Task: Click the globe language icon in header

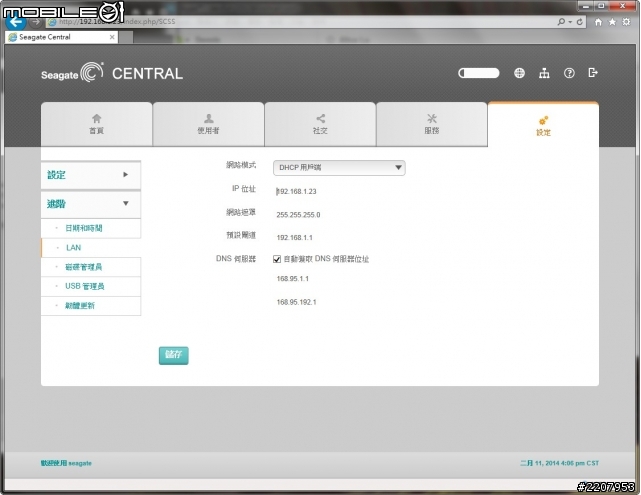Action: pyautogui.click(x=519, y=73)
